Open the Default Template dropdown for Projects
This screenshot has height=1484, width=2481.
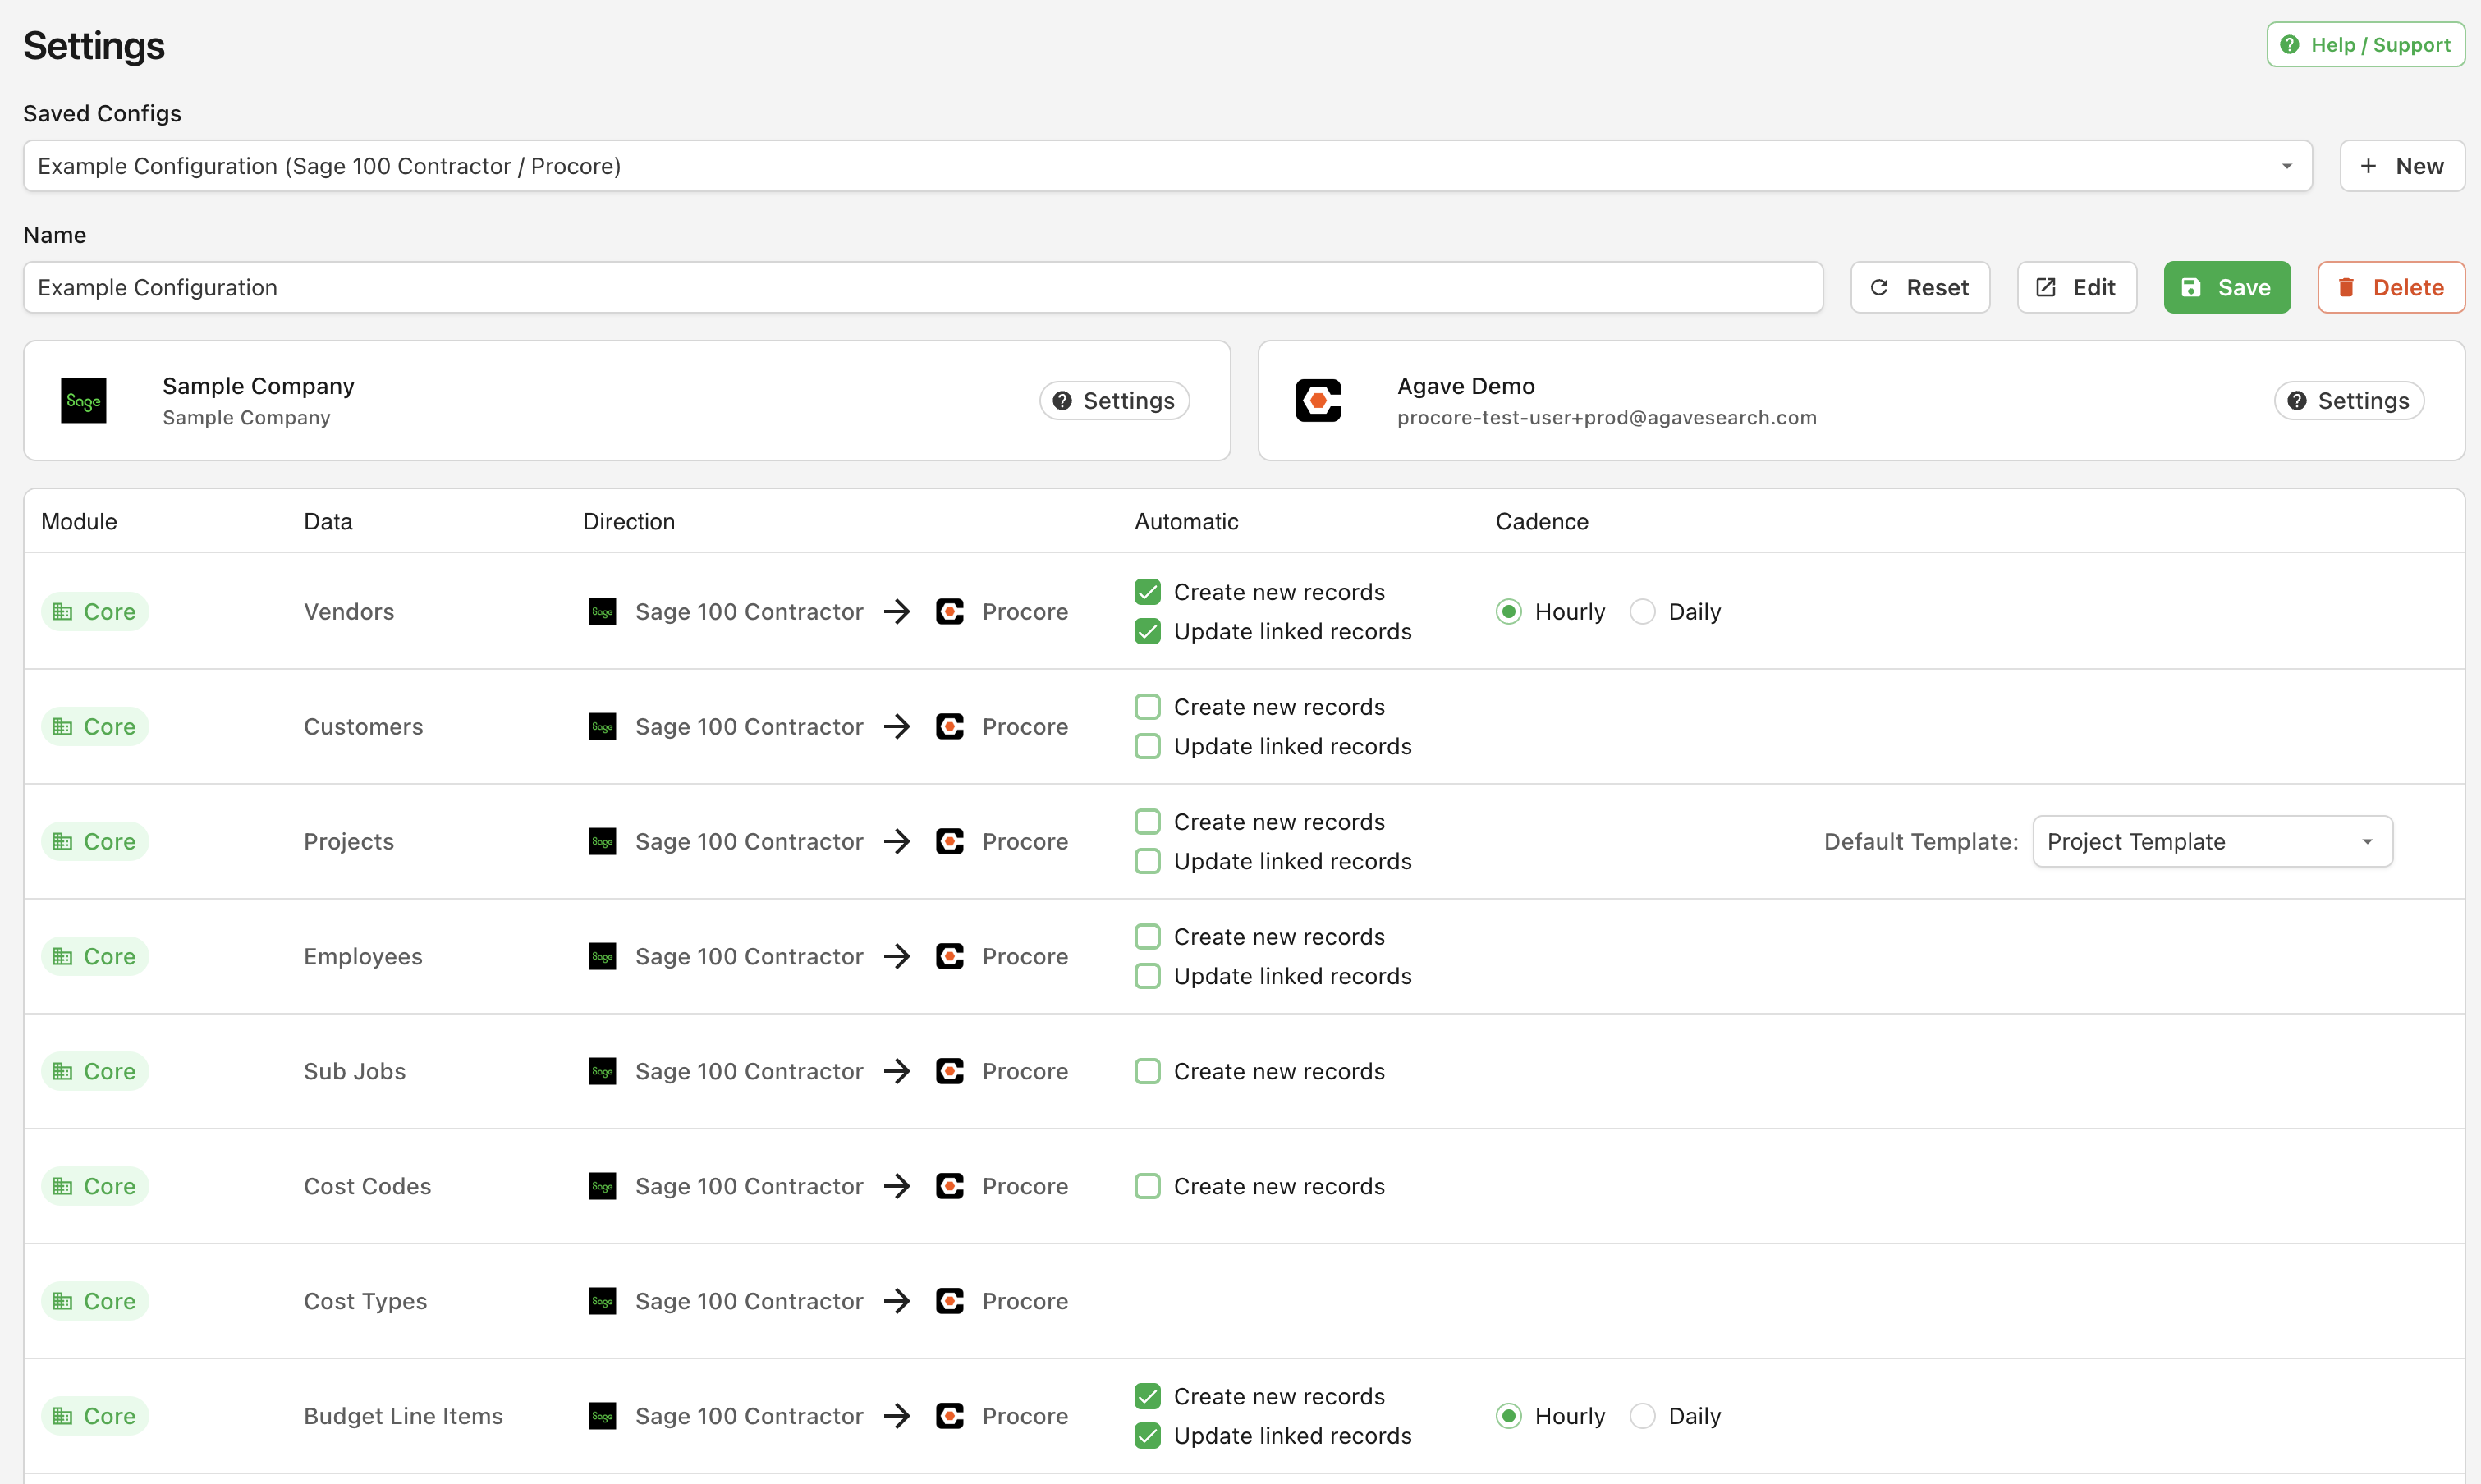(x=2212, y=841)
